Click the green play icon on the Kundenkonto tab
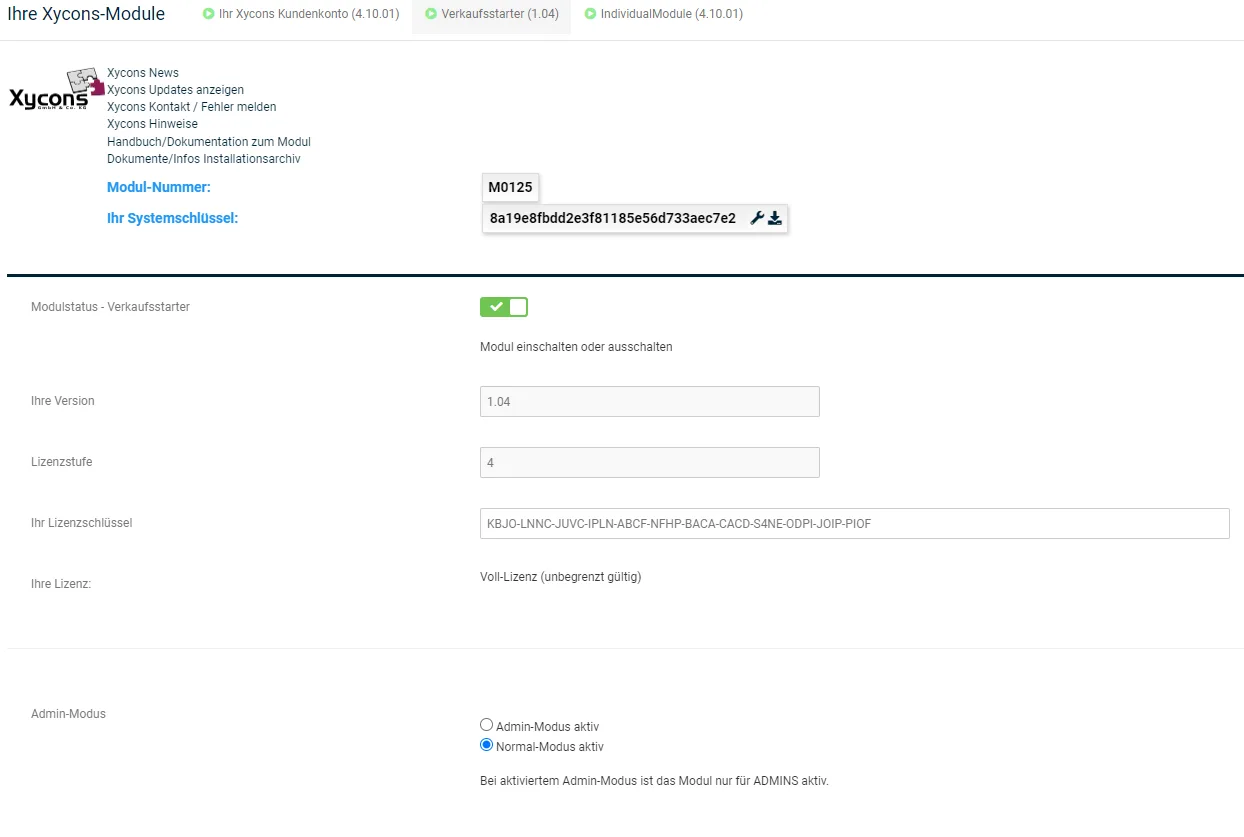Viewport: 1244px width, 837px height. click(208, 15)
